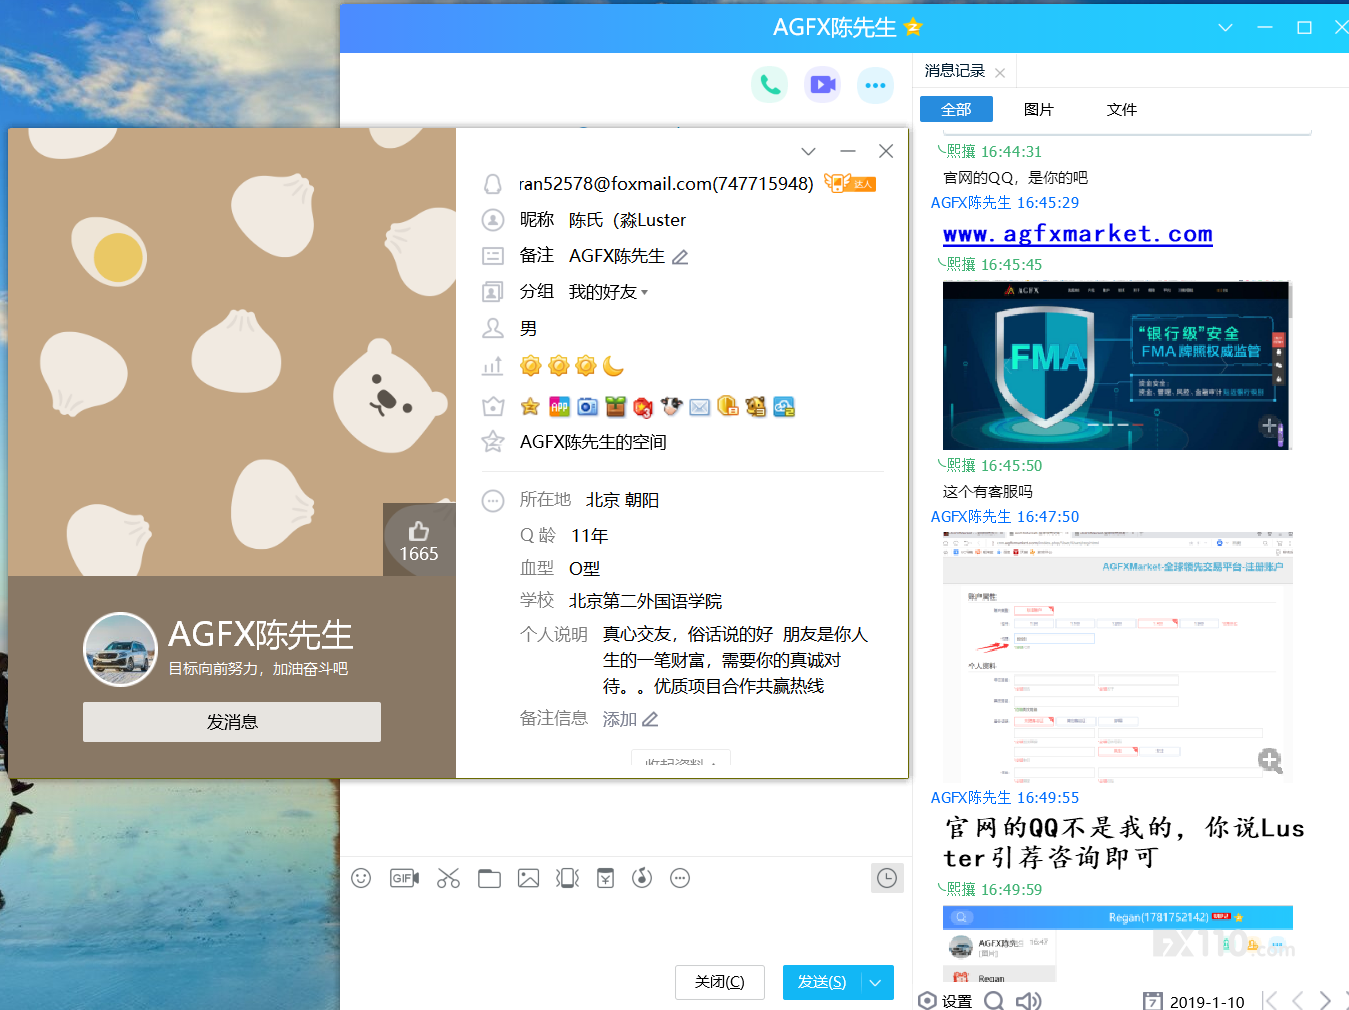Open message history settings (设置)
1349x1010 pixels.
tap(945, 1001)
